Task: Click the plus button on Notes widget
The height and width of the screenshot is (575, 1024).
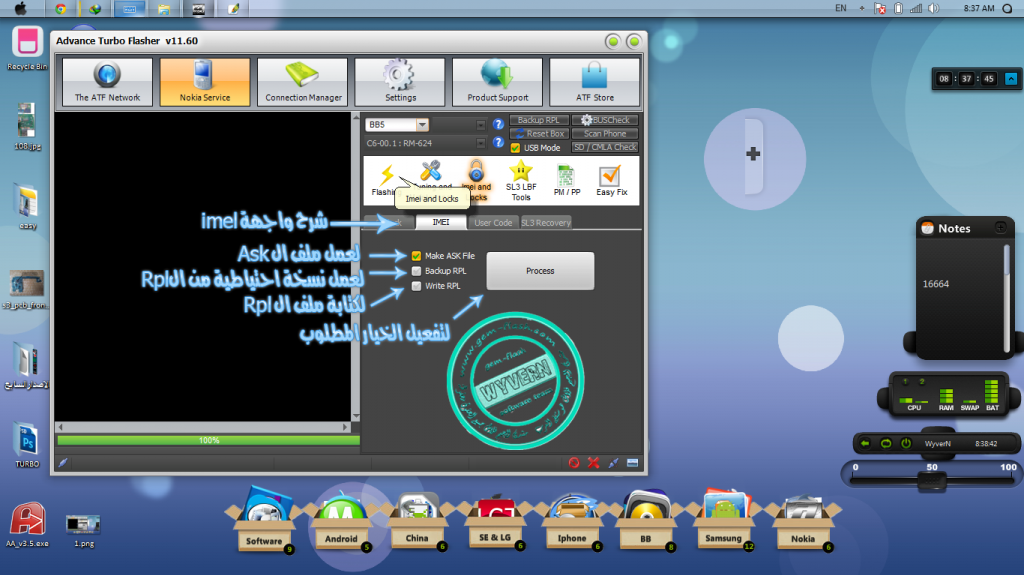Action: coord(1000,227)
